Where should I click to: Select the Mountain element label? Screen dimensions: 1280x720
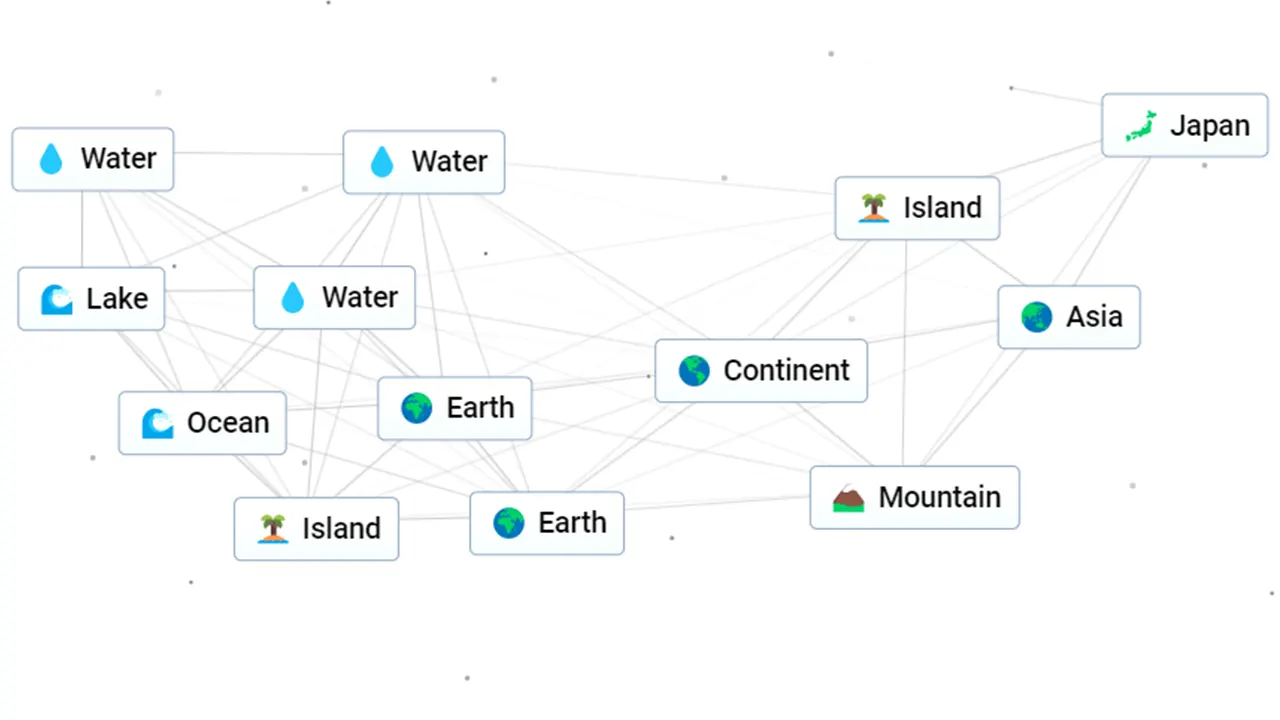click(939, 498)
